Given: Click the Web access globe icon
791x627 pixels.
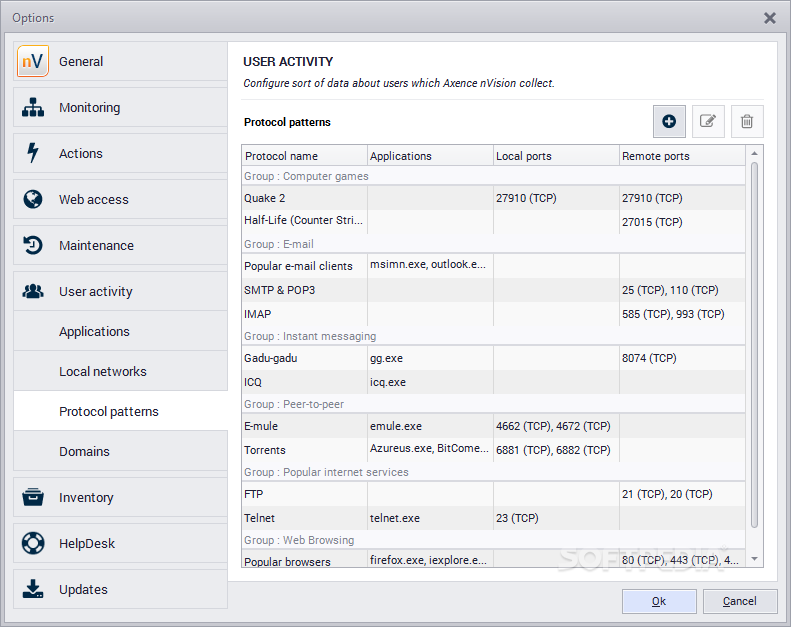Looking at the screenshot, I should (x=33, y=199).
